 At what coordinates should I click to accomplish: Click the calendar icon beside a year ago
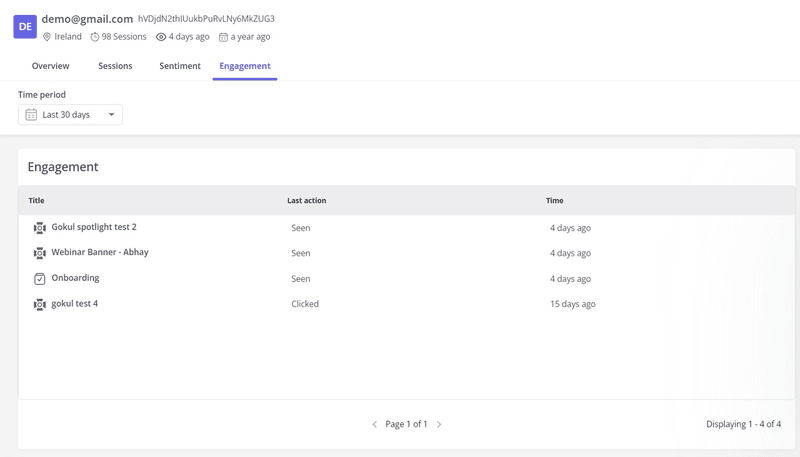223,37
